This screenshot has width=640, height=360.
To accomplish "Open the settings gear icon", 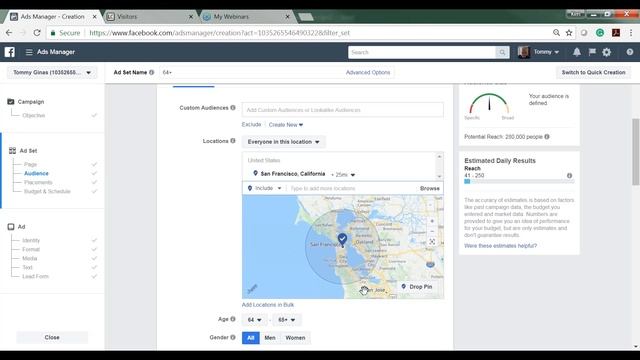I will [607, 52].
